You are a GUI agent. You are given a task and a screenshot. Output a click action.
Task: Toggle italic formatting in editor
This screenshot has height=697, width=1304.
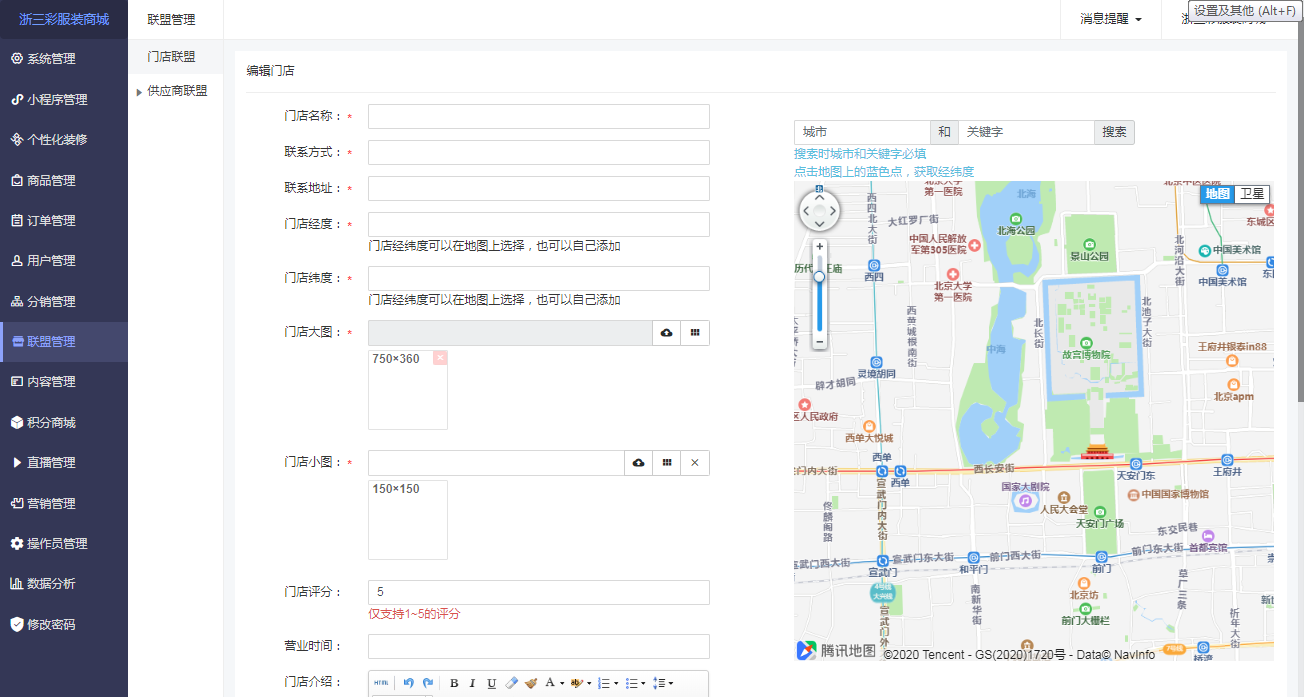click(x=473, y=683)
